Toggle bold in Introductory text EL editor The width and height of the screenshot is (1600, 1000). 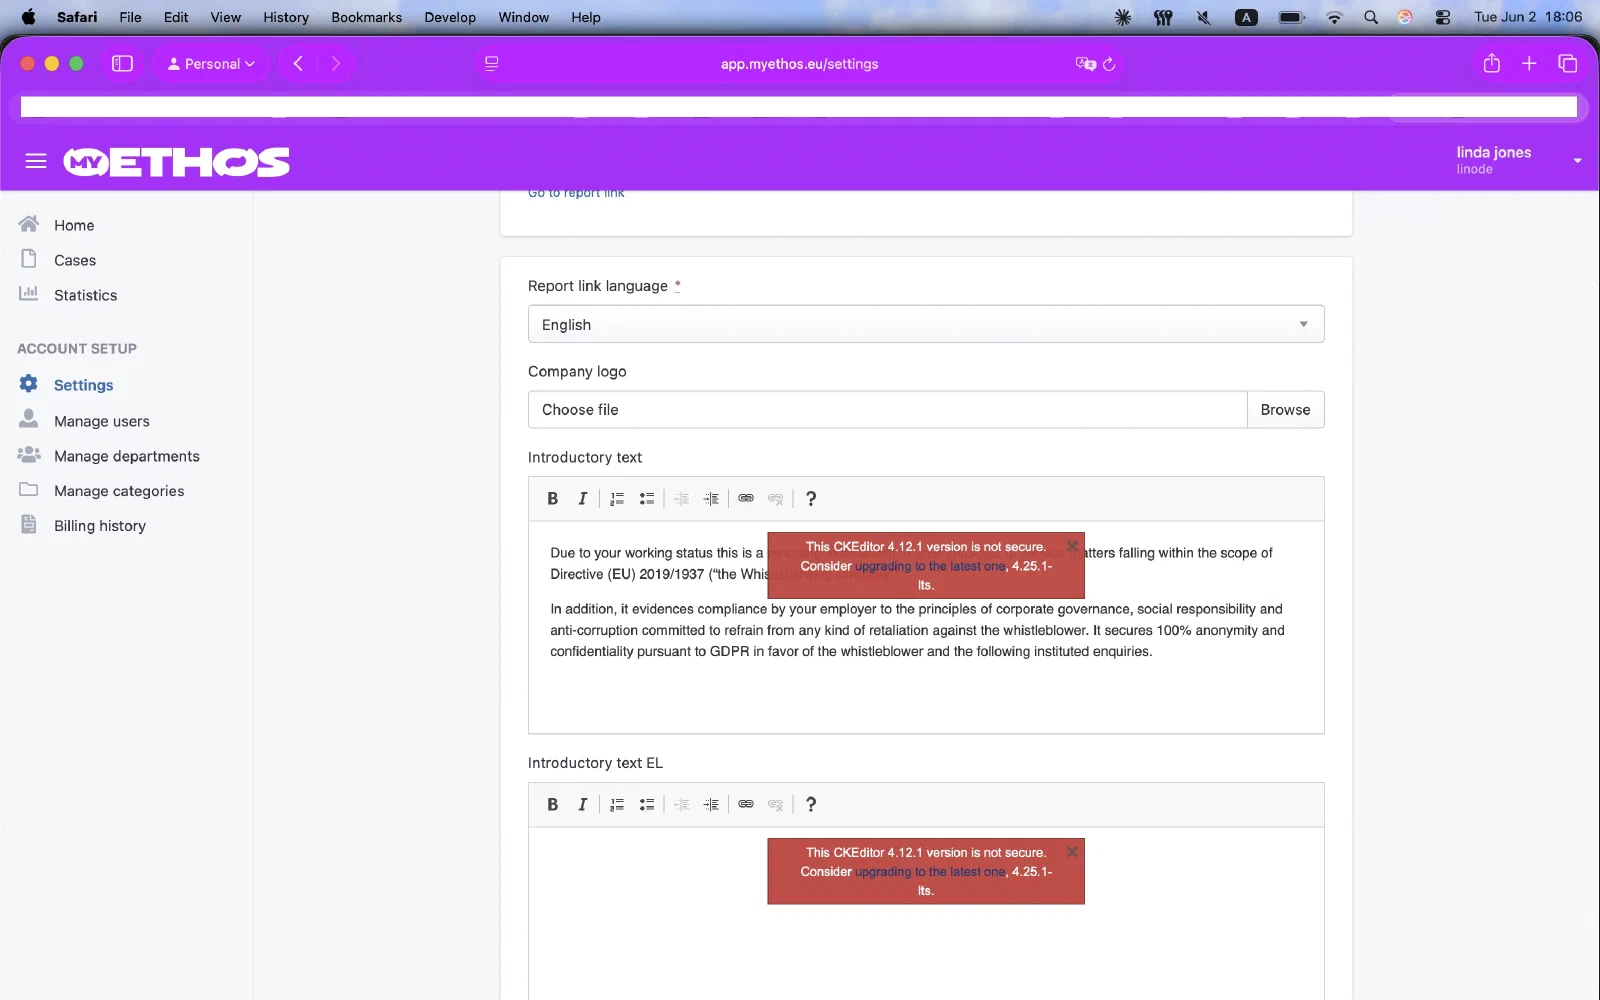point(552,804)
